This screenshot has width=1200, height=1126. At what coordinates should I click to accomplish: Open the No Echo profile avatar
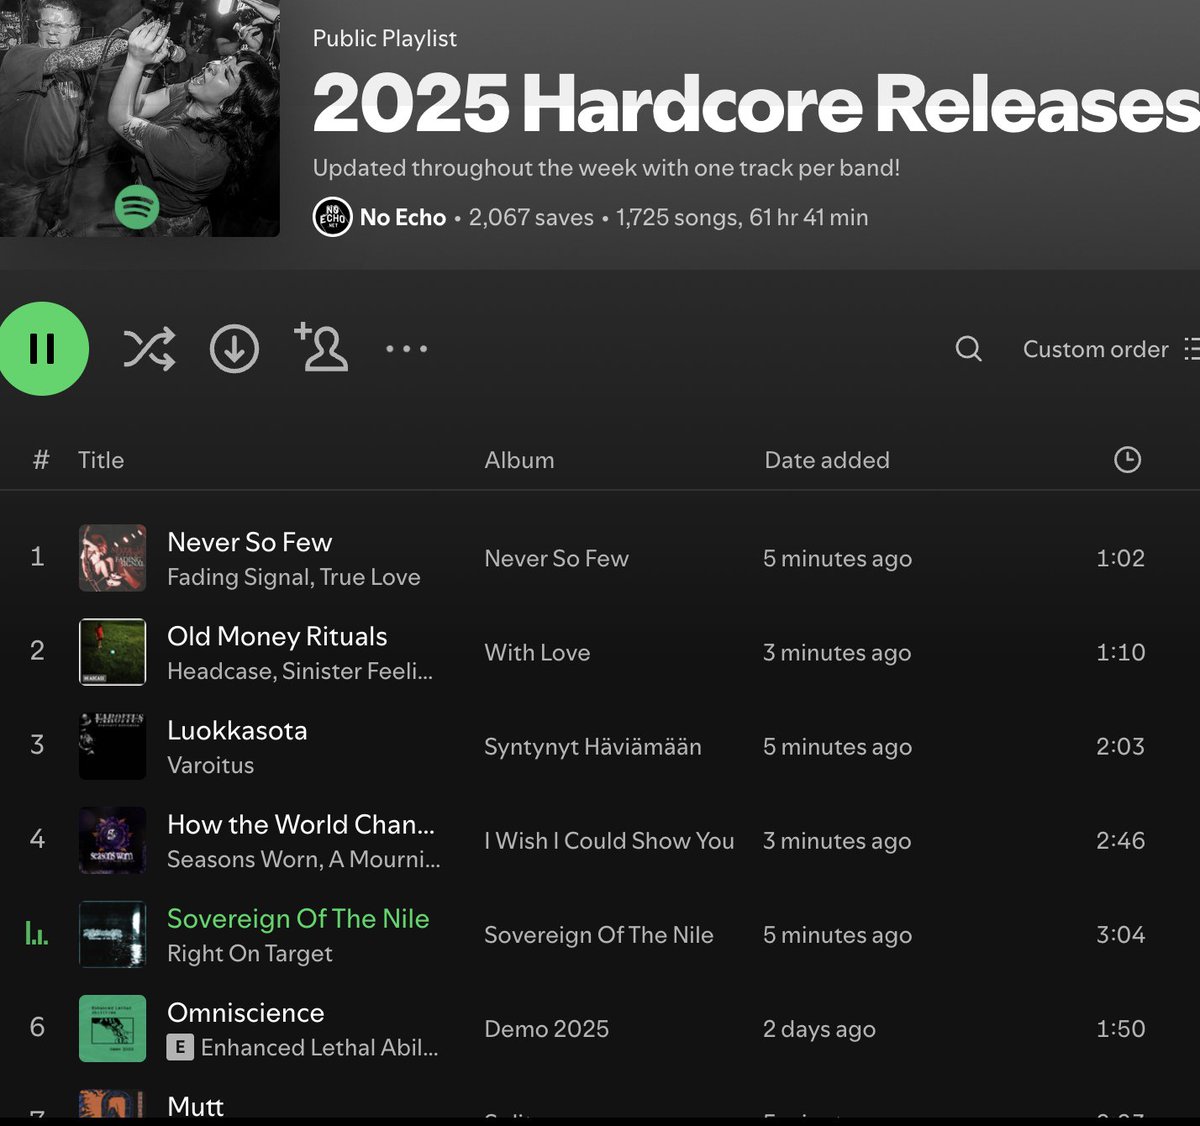(332, 217)
